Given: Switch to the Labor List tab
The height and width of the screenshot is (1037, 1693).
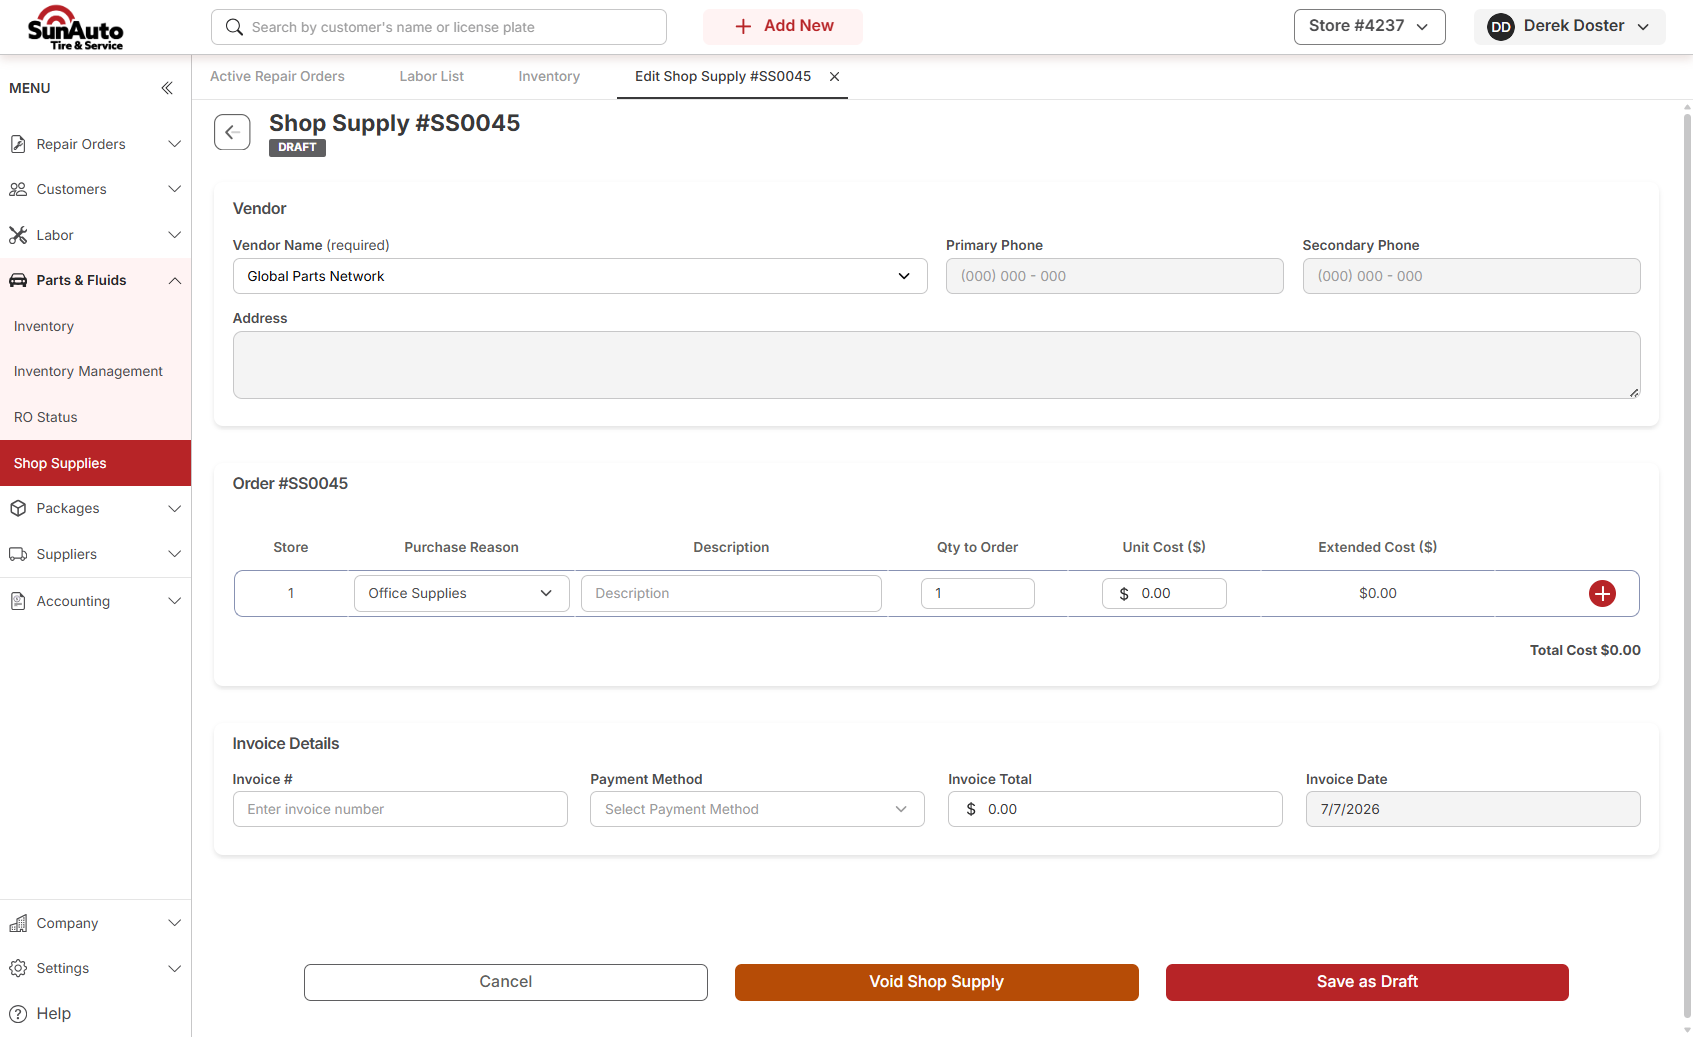Looking at the screenshot, I should 432,77.
